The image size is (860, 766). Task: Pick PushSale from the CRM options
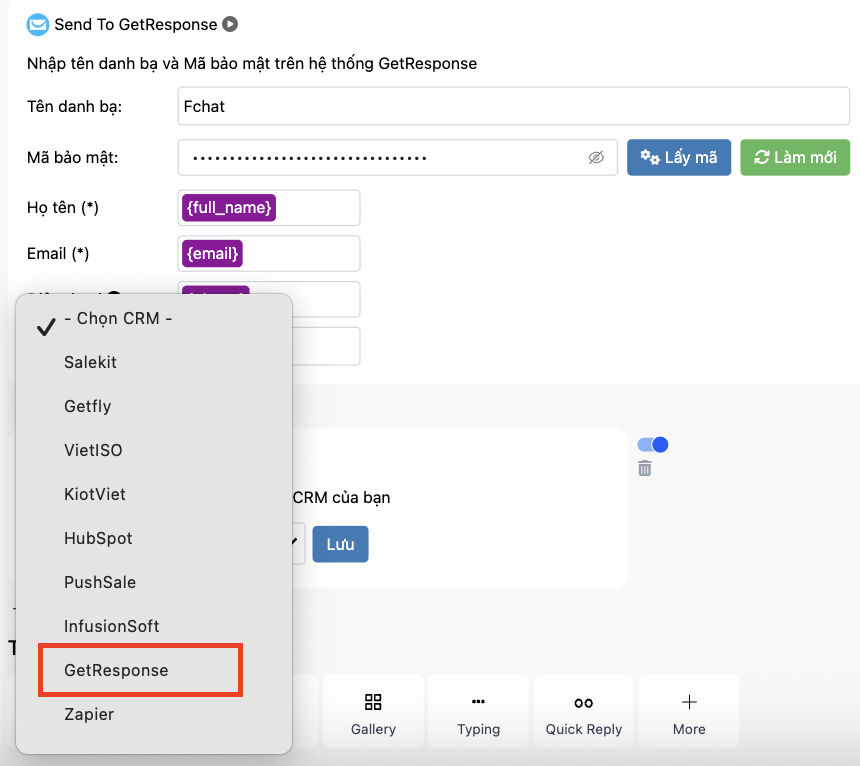154,582
